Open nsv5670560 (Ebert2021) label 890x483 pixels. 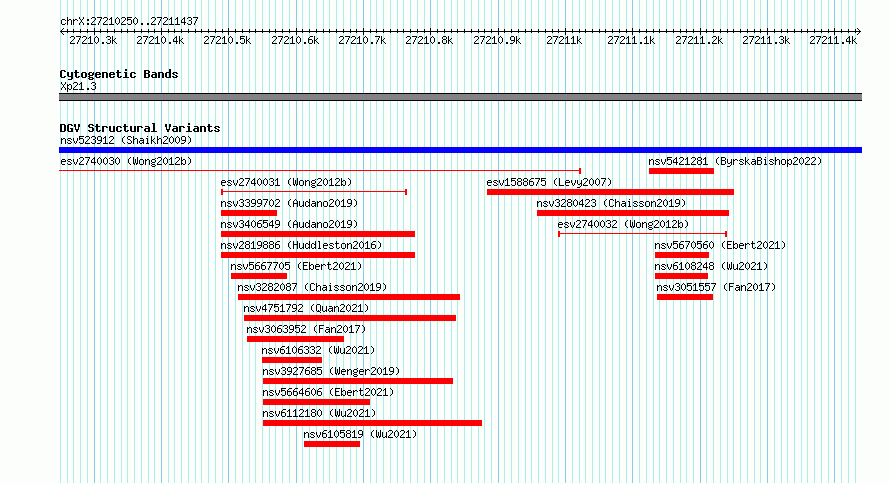click(720, 245)
